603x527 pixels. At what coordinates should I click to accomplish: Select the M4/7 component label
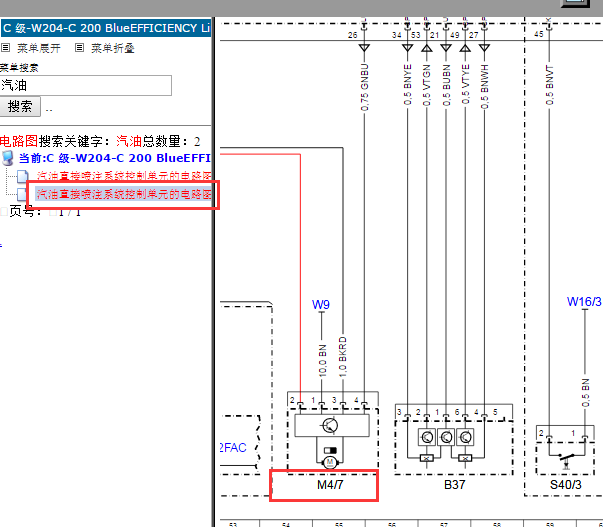[x=330, y=485]
